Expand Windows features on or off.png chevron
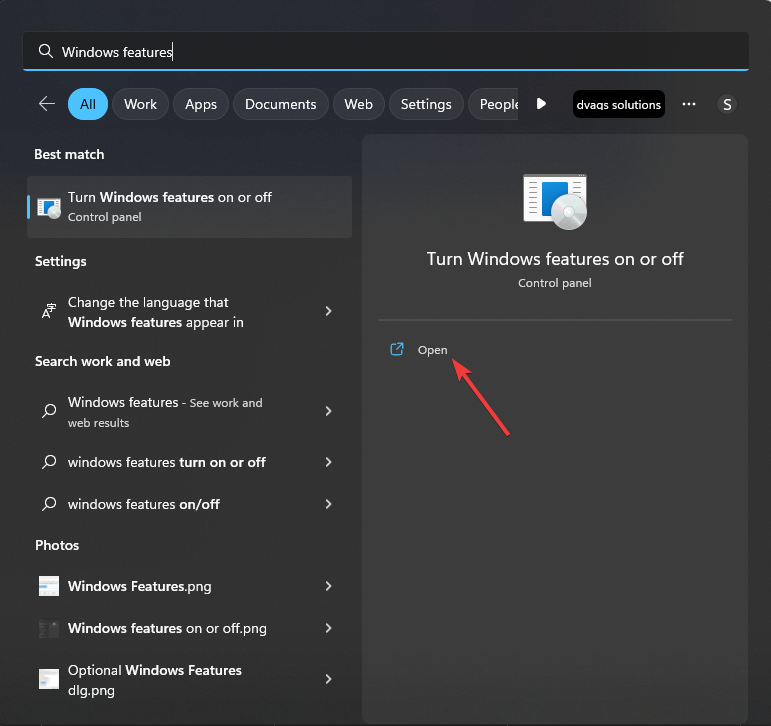The width and height of the screenshot is (771, 726). (328, 628)
